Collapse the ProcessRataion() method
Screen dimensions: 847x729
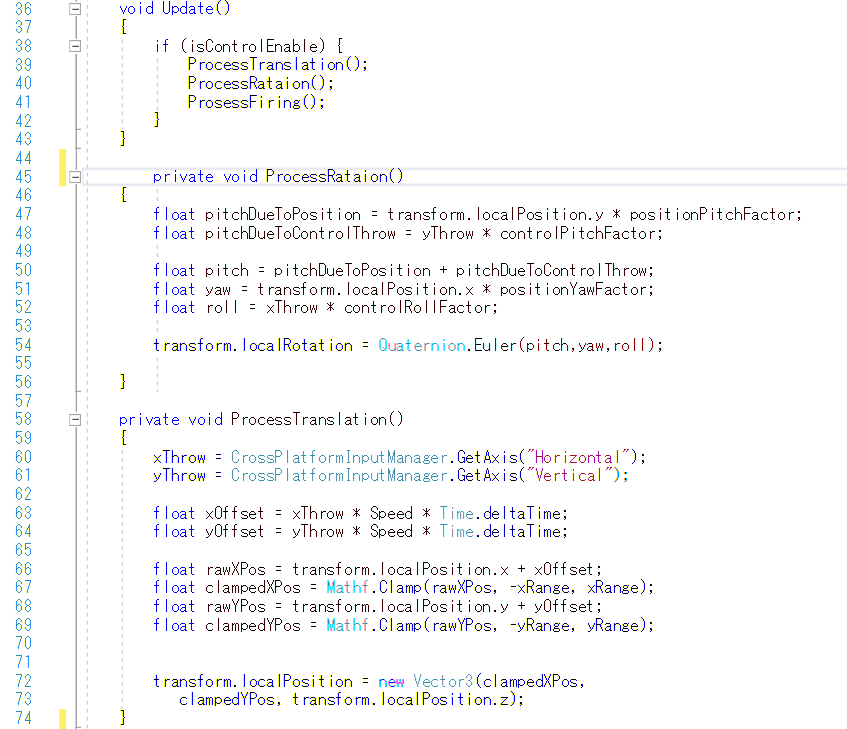point(75,177)
